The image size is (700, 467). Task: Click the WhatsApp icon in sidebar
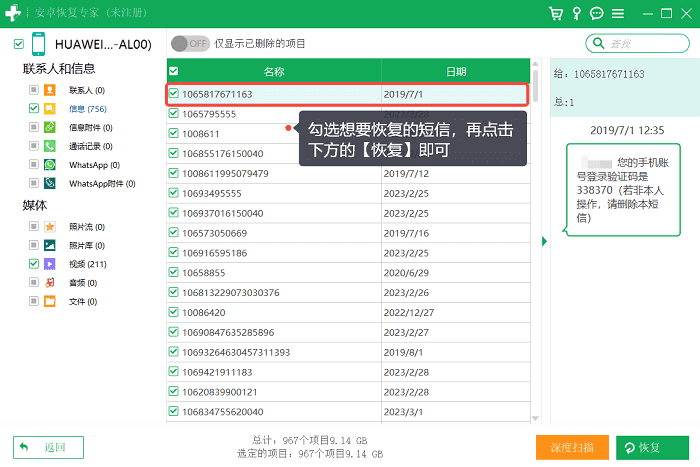[50, 165]
